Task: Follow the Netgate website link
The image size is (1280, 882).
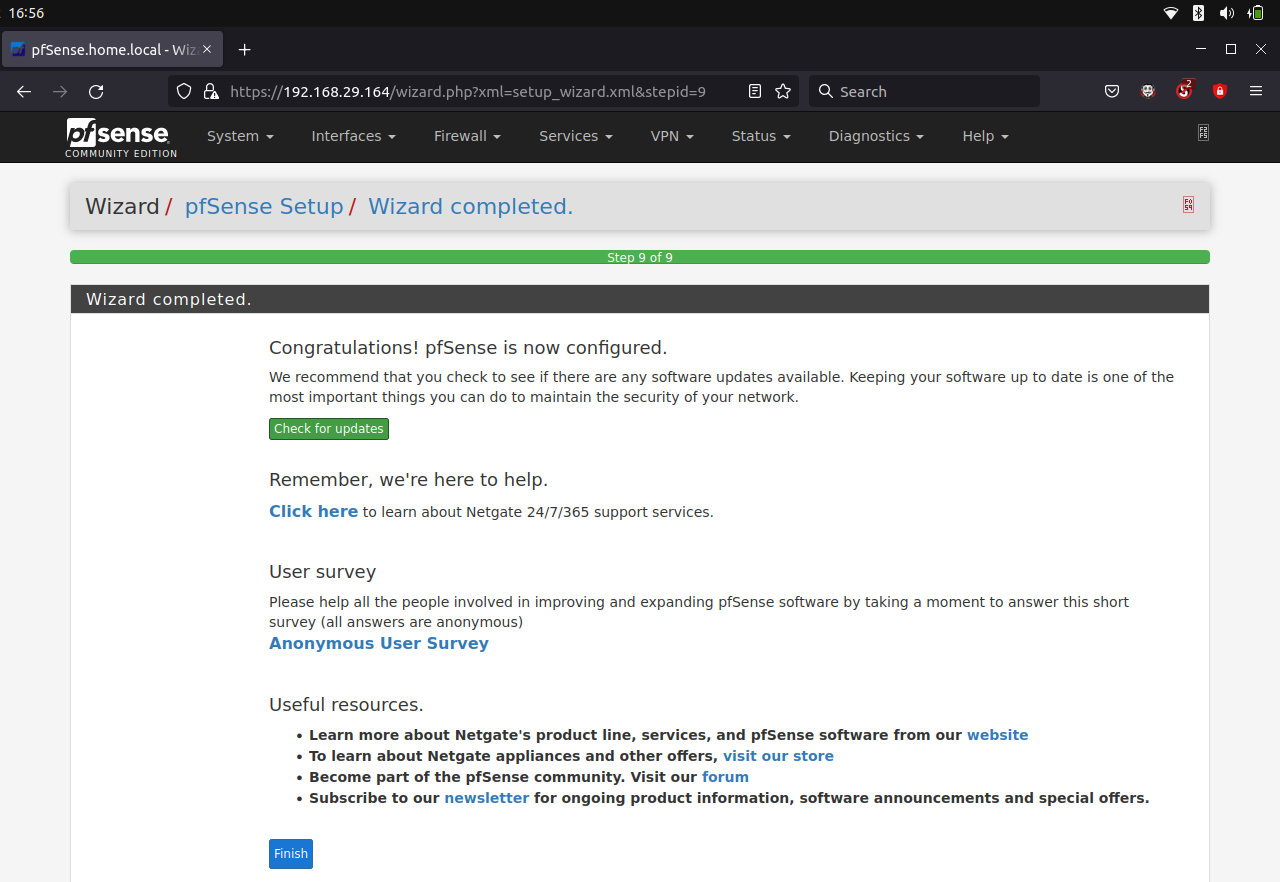Action: click(997, 735)
